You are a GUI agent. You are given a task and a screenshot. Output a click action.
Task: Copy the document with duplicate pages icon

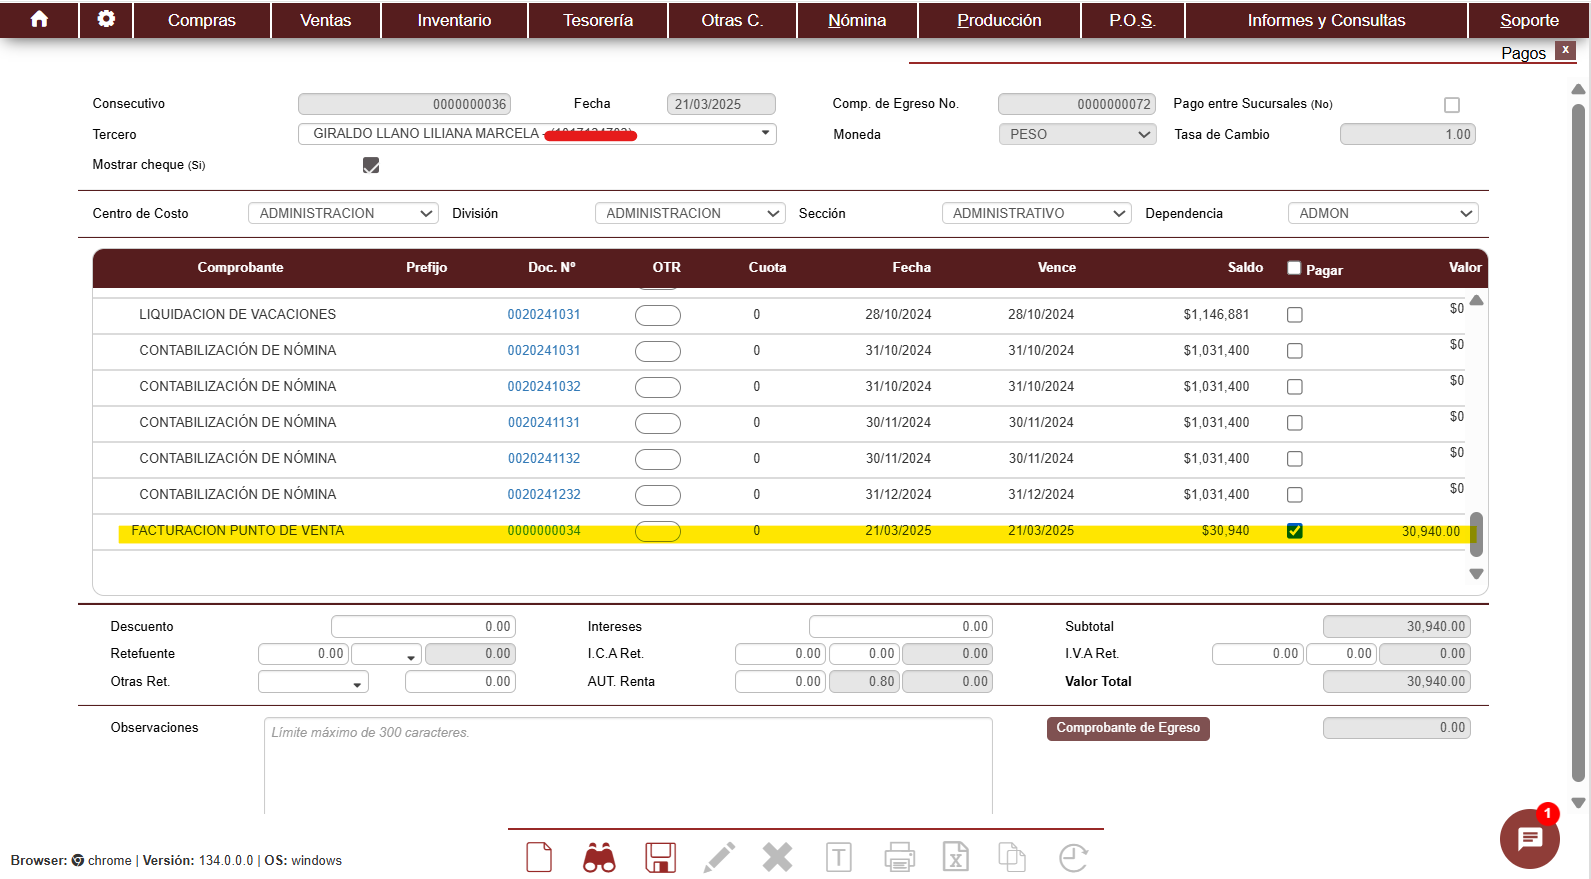[1012, 857]
